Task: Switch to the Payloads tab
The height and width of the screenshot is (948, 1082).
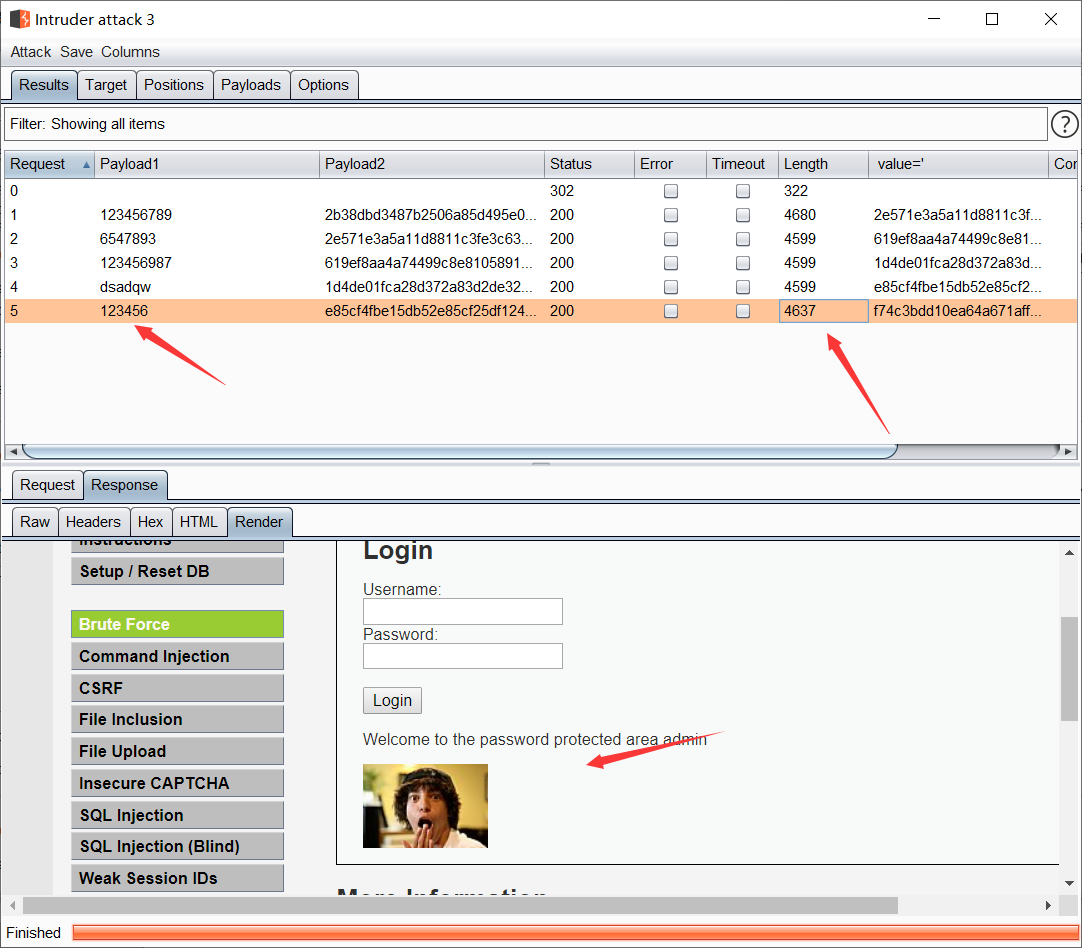Action: [251, 85]
